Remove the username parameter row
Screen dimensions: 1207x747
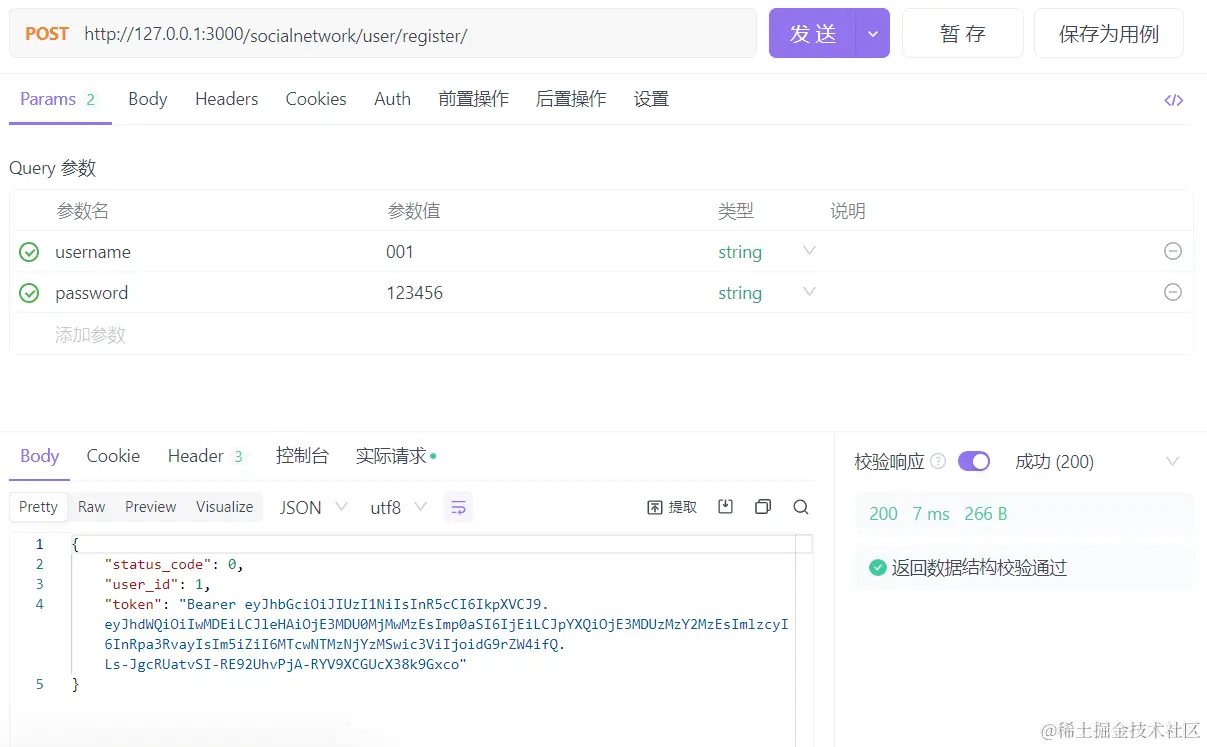[x=1173, y=251]
